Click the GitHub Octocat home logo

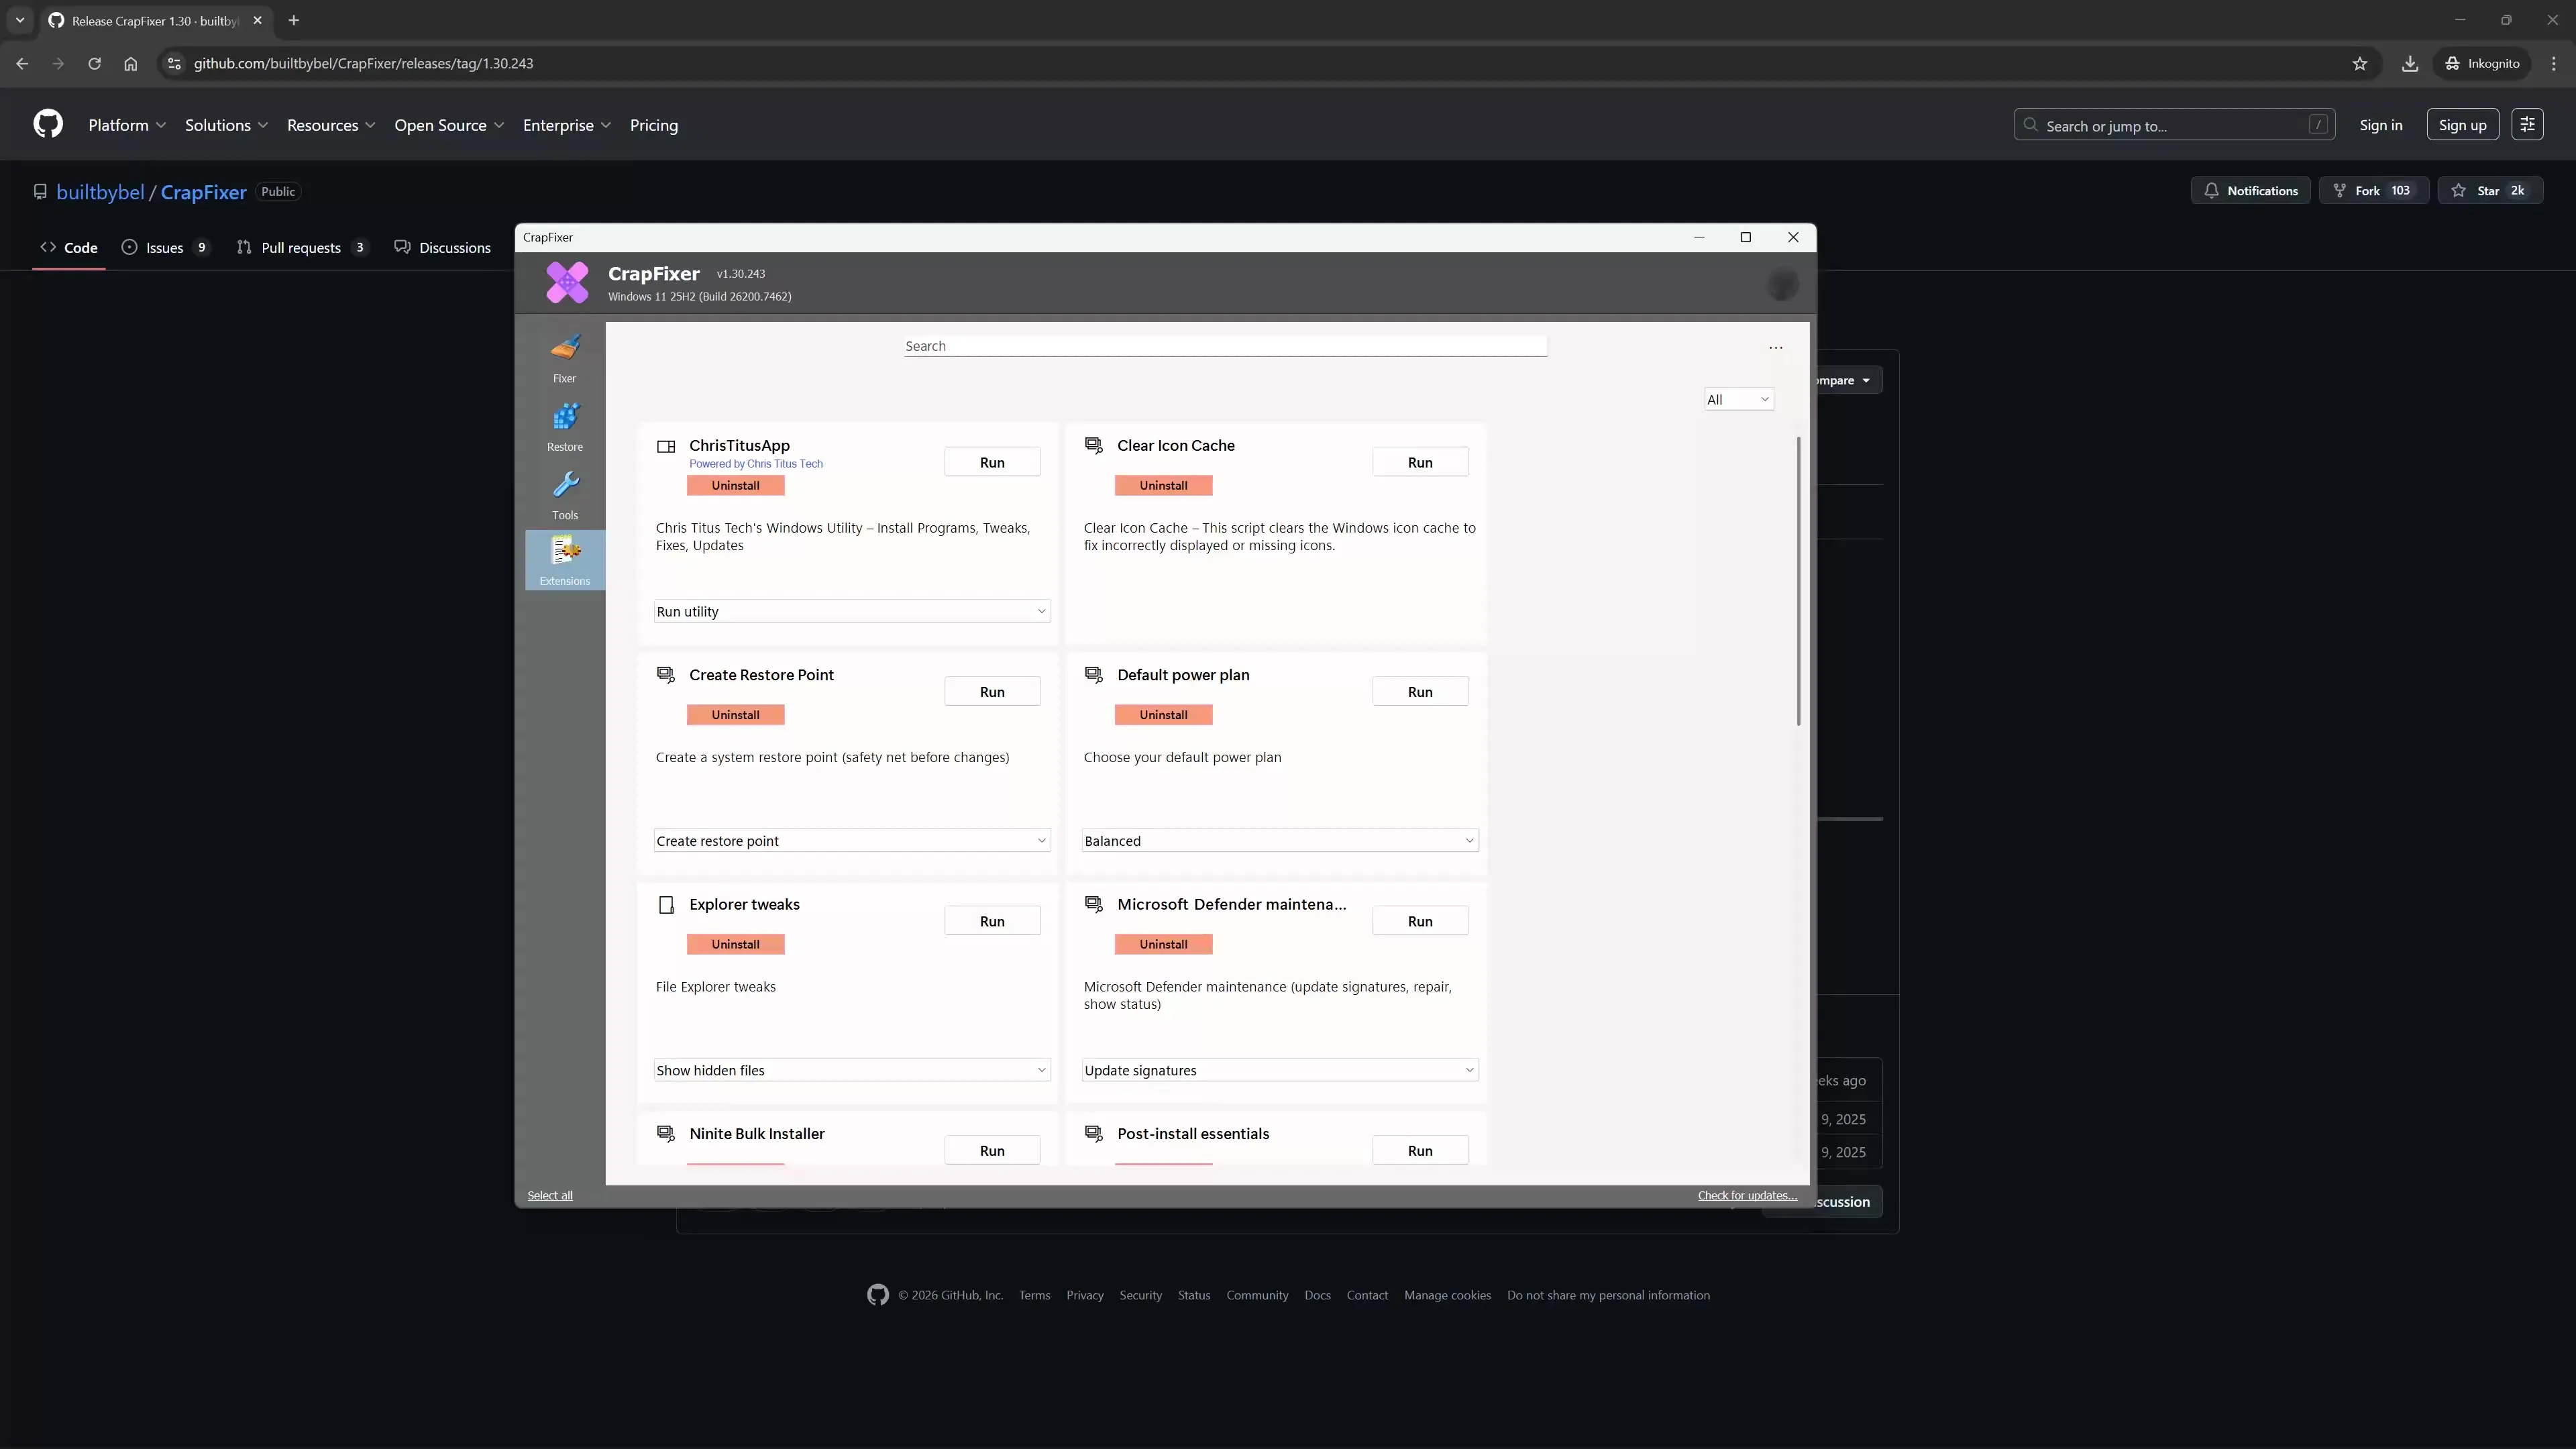(48, 124)
